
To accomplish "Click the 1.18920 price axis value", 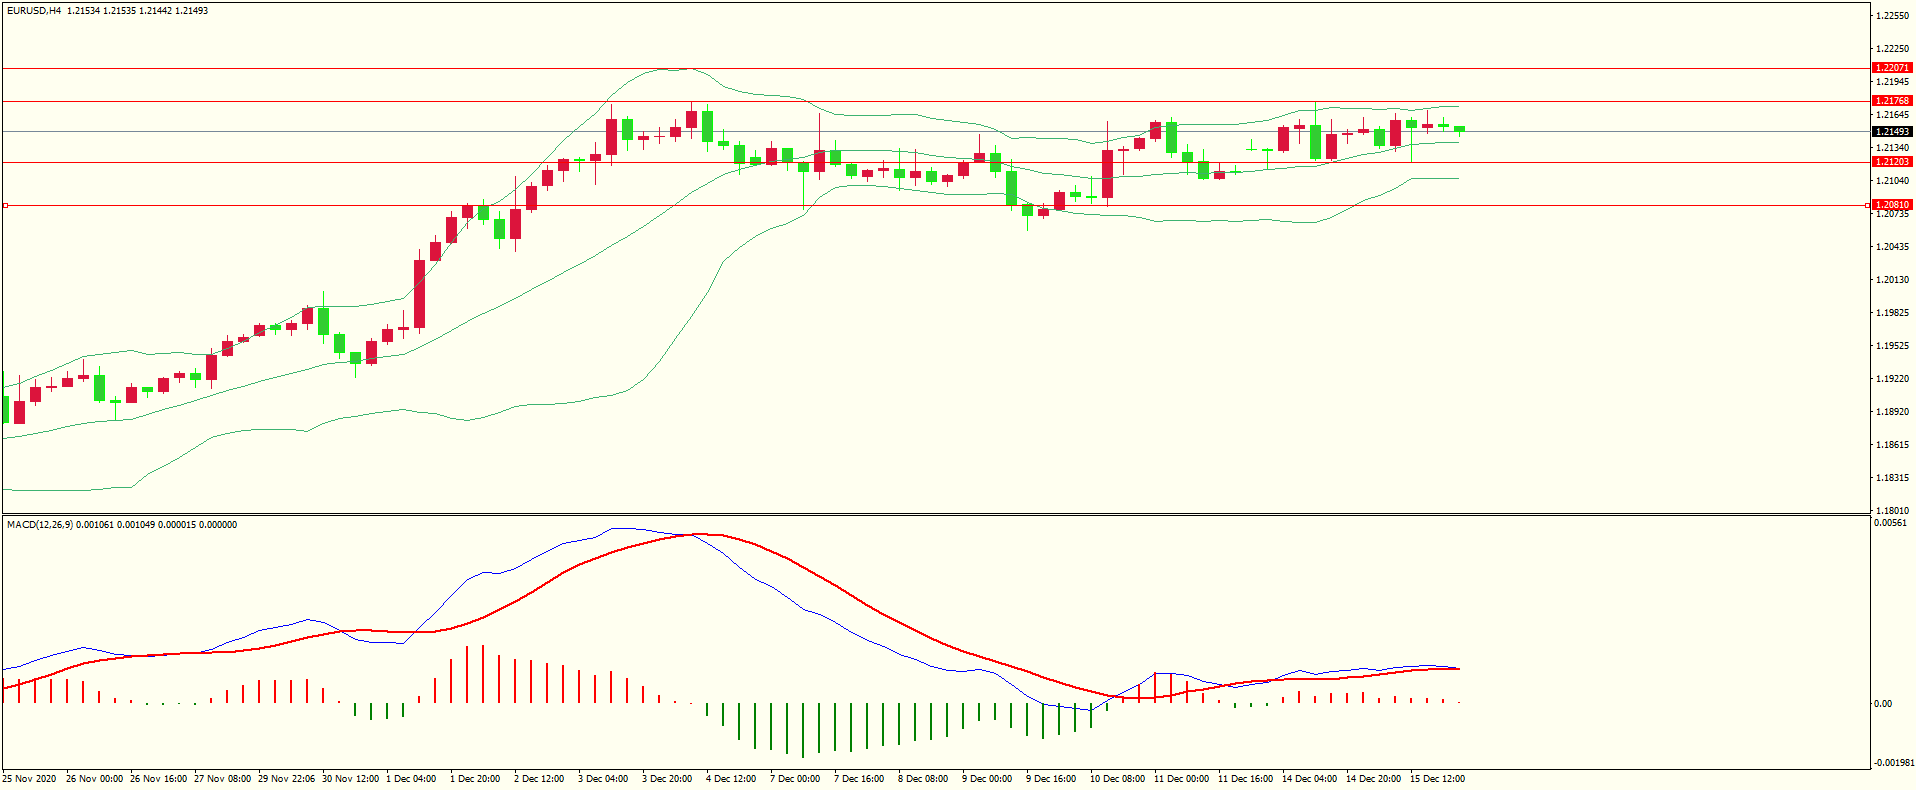I will pyautogui.click(x=1893, y=412).
